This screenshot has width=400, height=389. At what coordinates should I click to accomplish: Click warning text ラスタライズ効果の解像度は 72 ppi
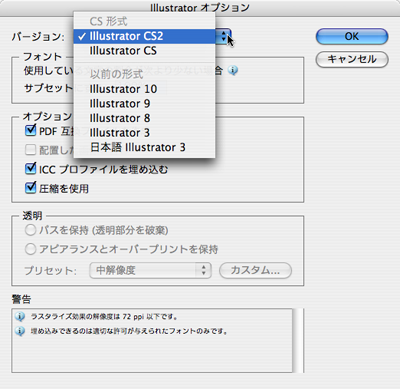104,317
